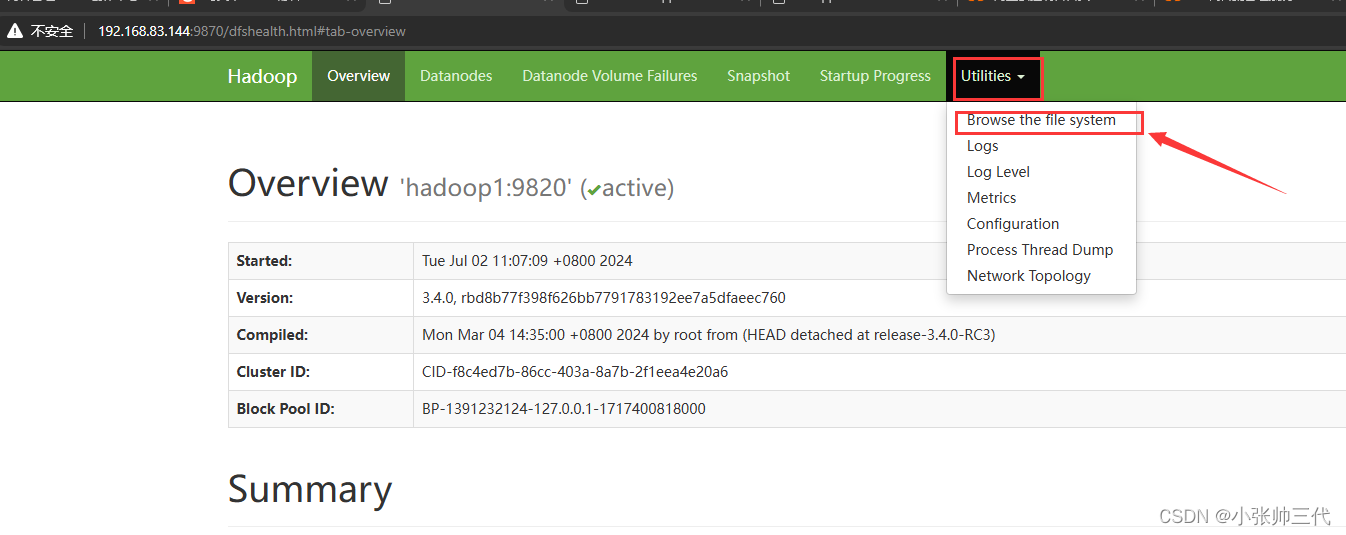Click the Compiled: row label

point(272,335)
